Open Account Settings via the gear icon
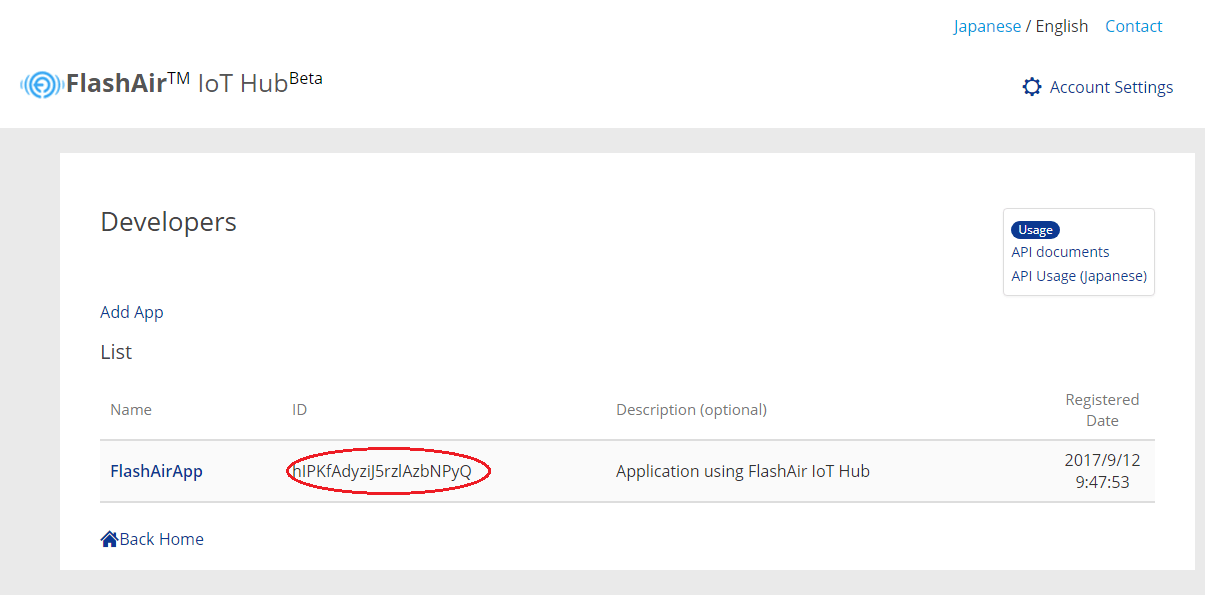The width and height of the screenshot is (1205, 595). coord(1032,87)
